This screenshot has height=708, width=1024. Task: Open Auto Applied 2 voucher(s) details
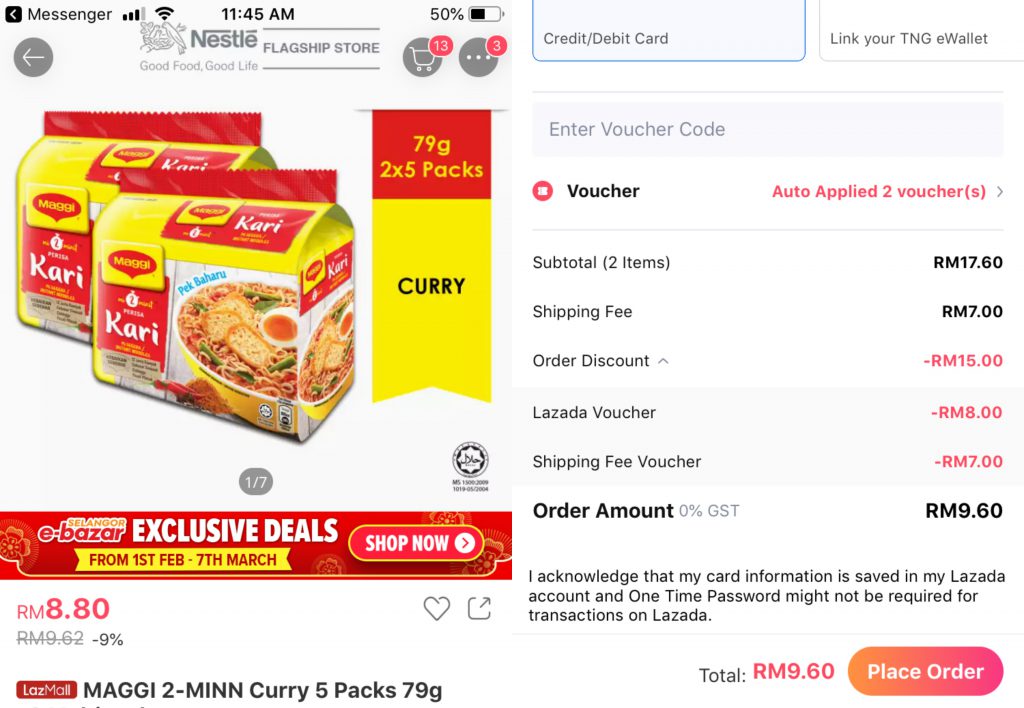point(878,191)
